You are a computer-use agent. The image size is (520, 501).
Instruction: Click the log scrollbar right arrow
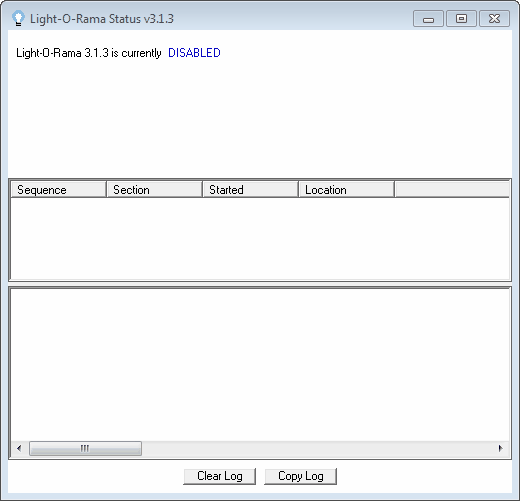[x=500, y=448]
